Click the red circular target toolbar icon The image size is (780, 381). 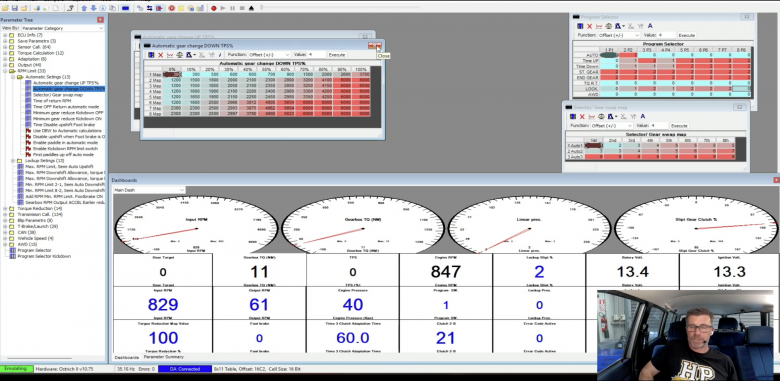click(172, 8)
